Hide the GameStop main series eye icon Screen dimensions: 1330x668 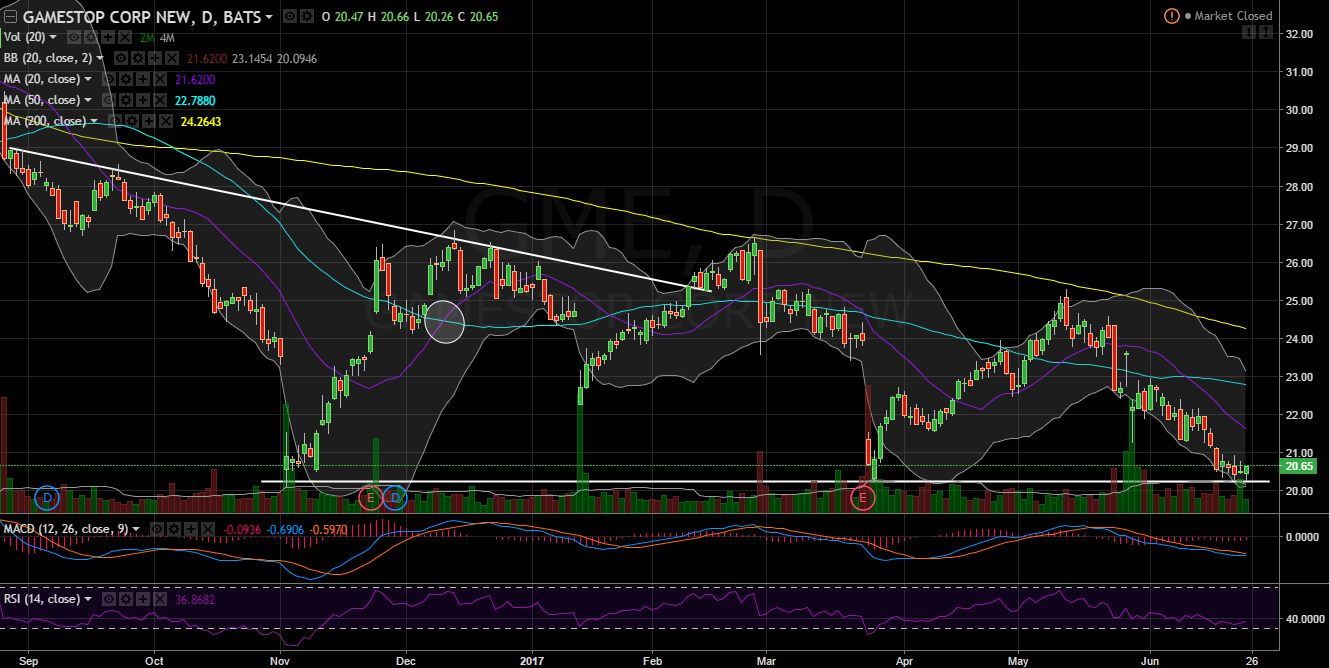point(288,16)
